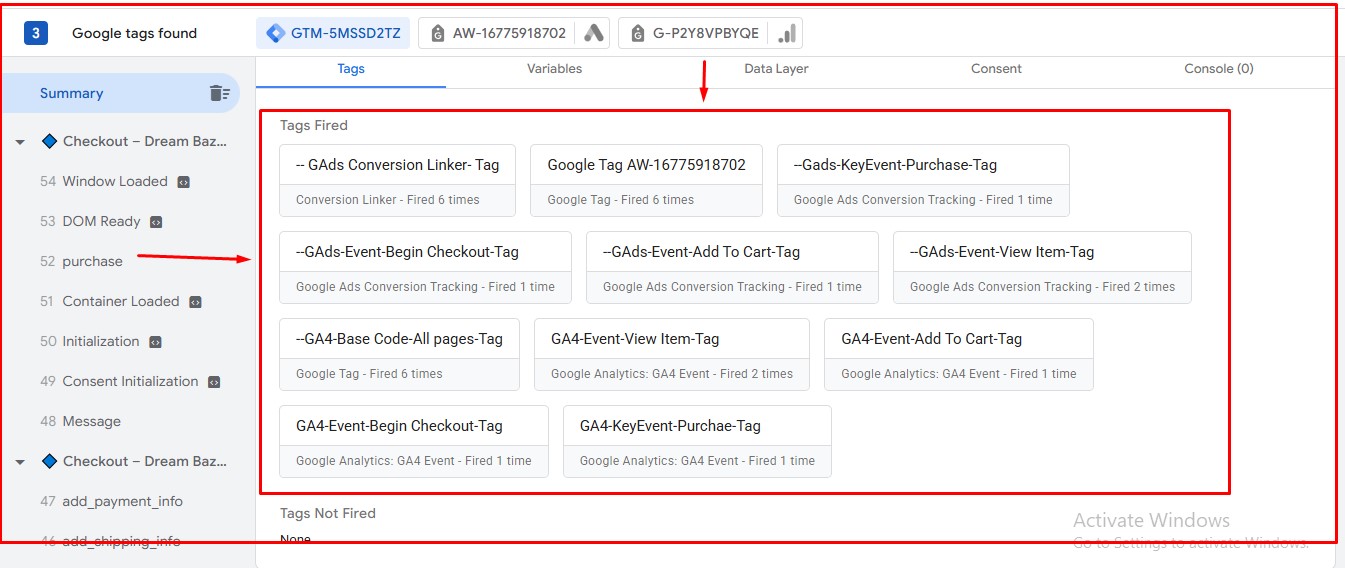The image size is (1345, 568).
Task: Click code icon beside Container Loaded
Action: [195, 302]
